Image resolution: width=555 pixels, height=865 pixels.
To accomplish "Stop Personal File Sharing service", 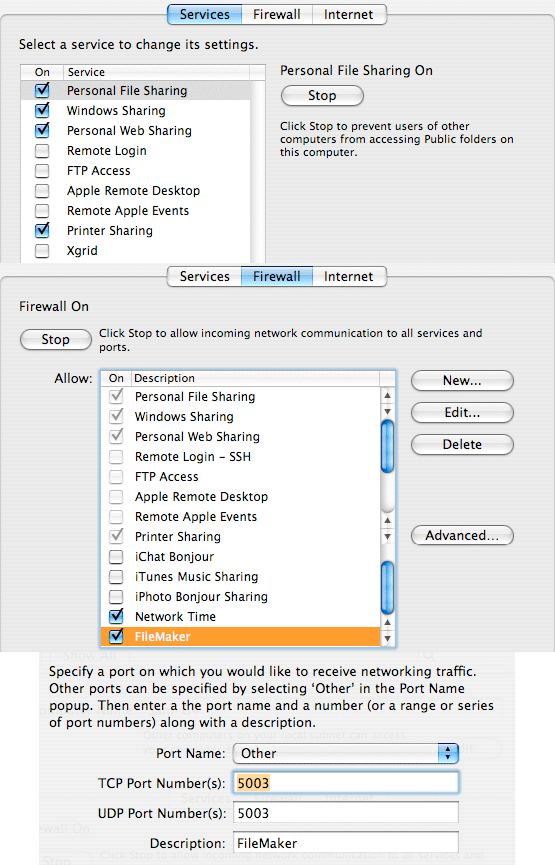I will pos(322,95).
